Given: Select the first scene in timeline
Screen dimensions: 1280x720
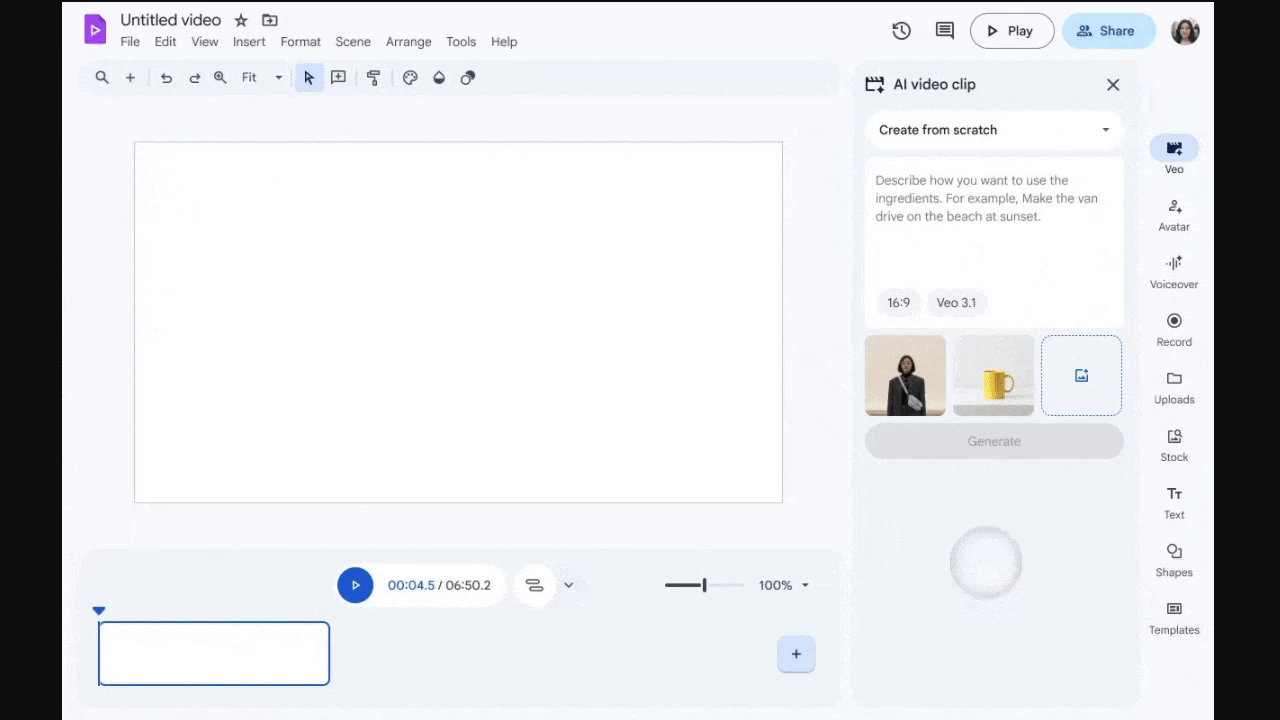Looking at the screenshot, I should coord(214,654).
